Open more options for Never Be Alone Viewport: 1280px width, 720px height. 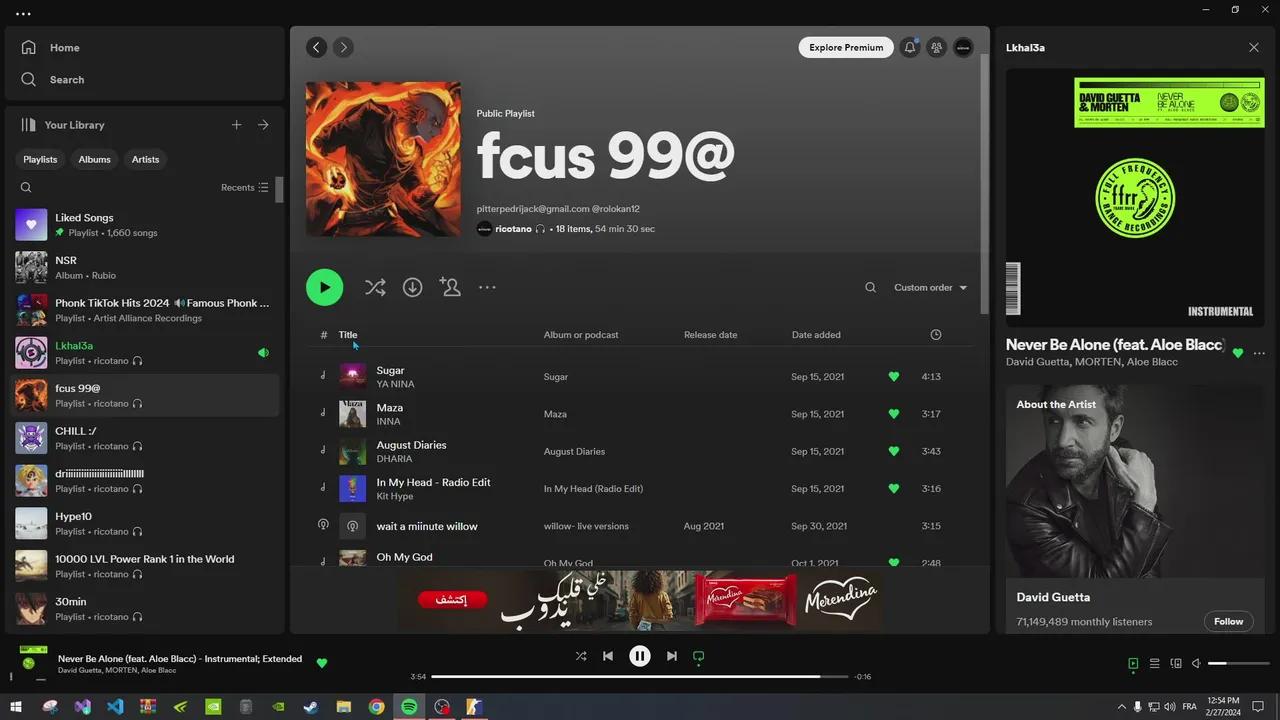(x=1259, y=353)
